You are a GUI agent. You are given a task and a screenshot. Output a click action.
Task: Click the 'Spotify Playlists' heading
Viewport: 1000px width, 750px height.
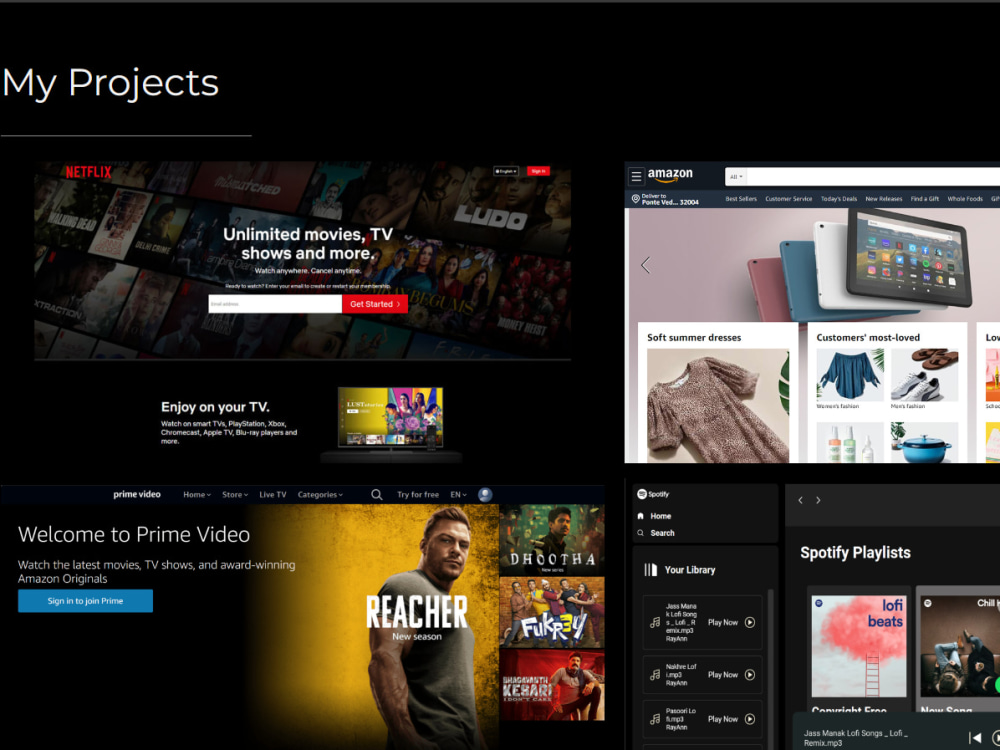tap(855, 553)
